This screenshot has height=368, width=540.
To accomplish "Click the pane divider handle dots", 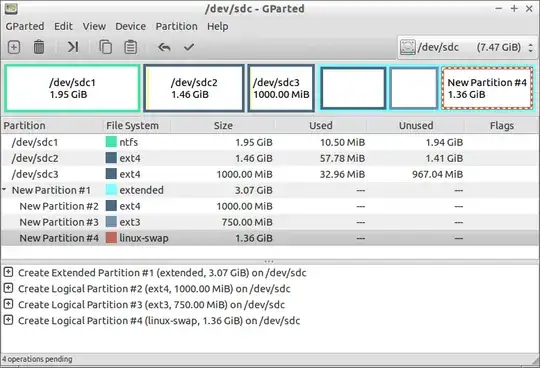I will (x=269, y=261).
